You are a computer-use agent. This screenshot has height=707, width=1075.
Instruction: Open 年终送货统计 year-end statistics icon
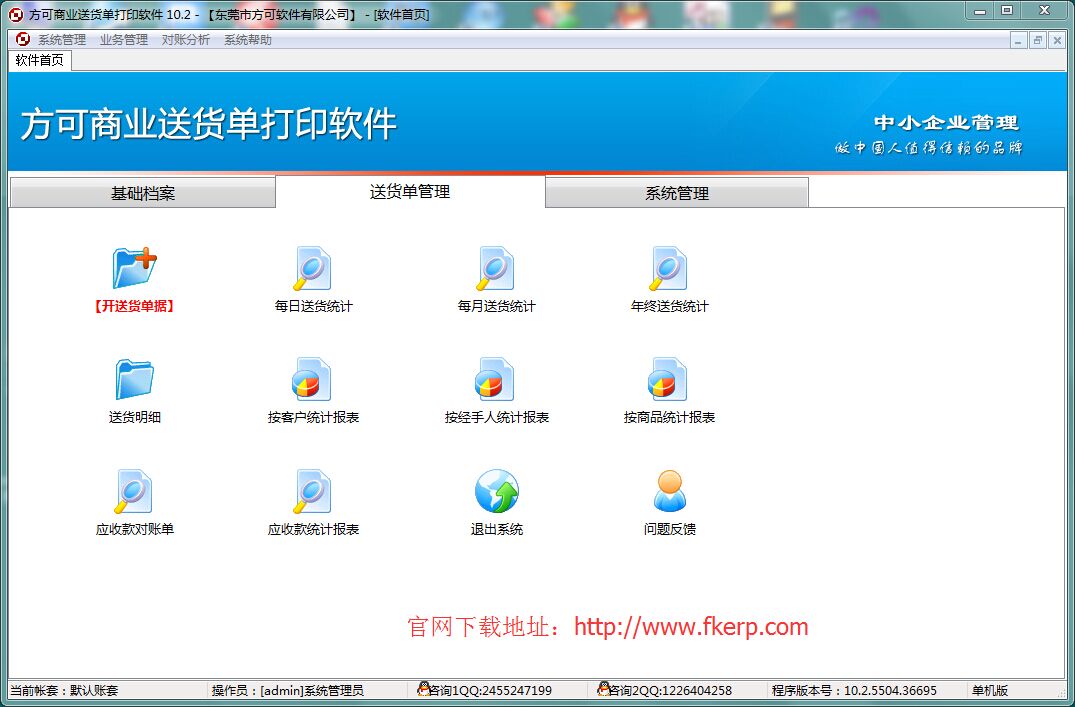[668, 268]
